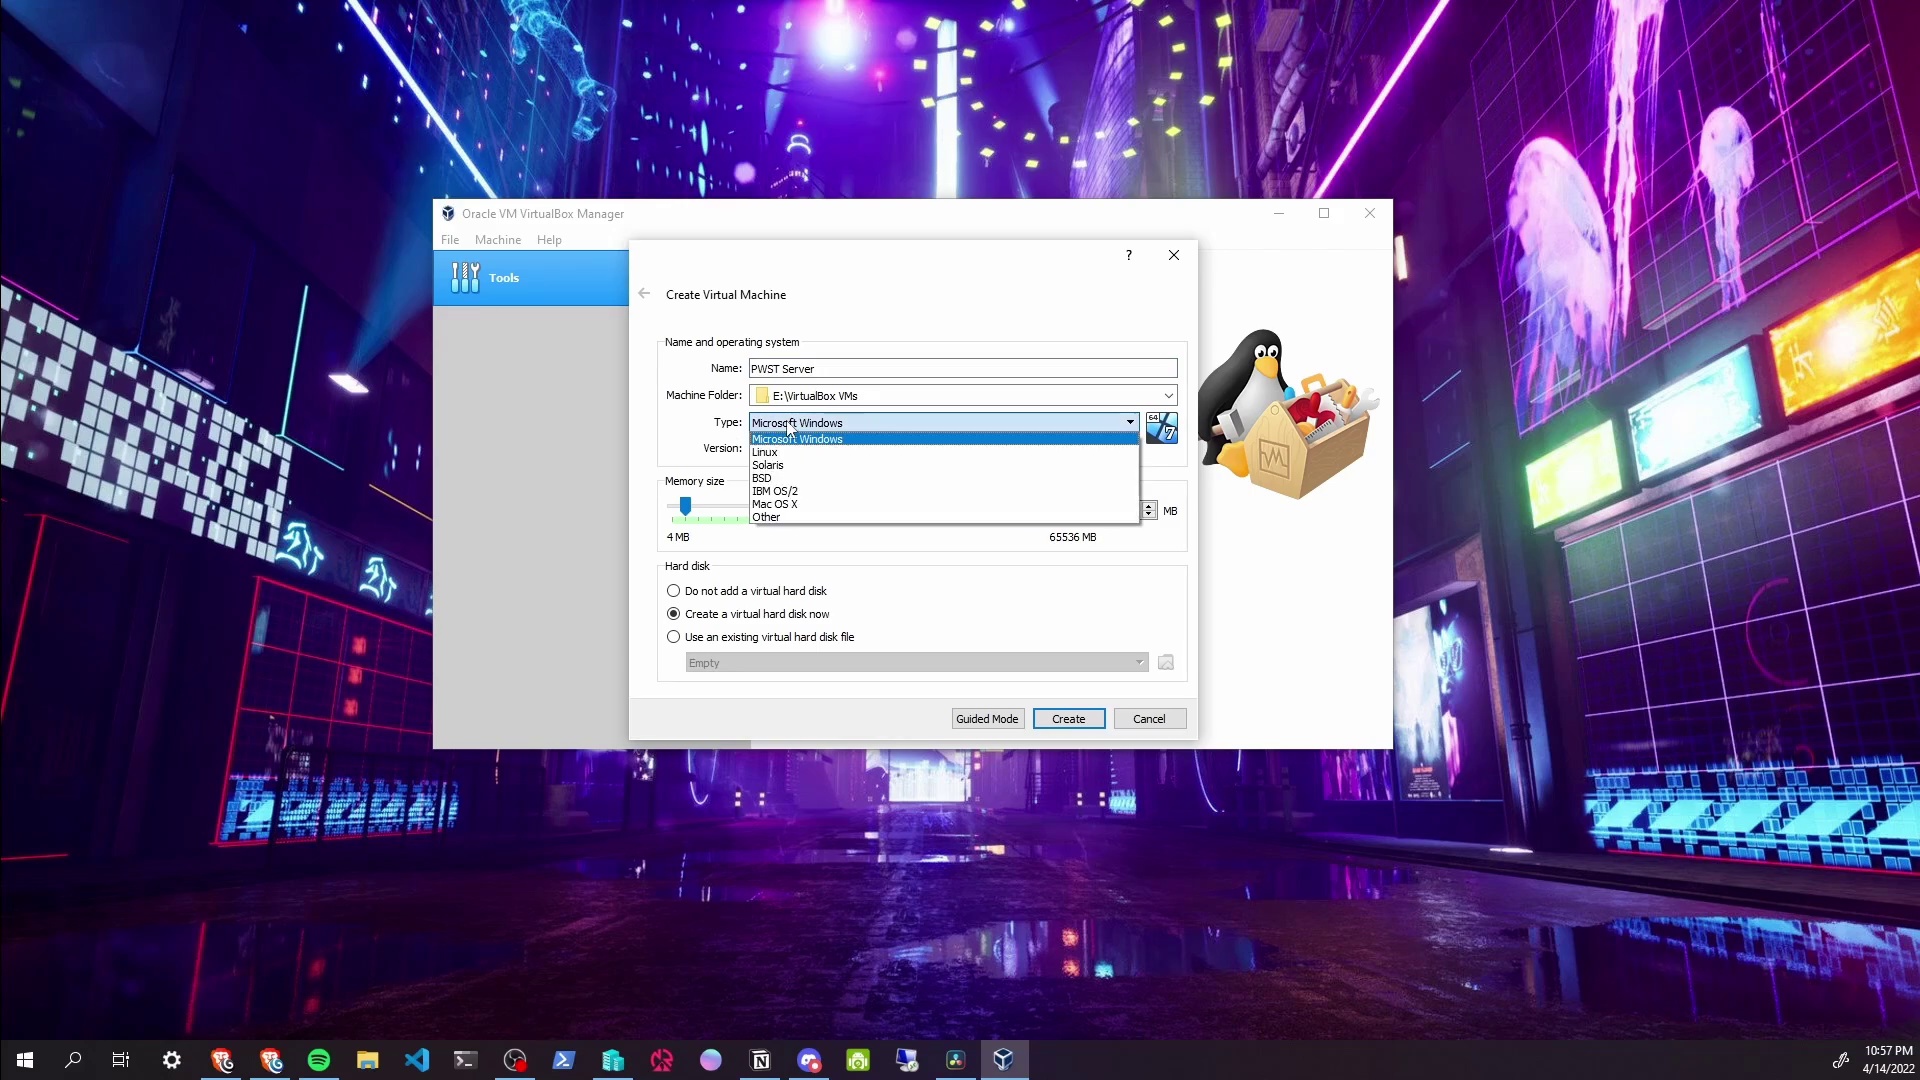Click the back arrow in Create Virtual Machine
This screenshot has width=1920, height=1080.
coord(644,293)
